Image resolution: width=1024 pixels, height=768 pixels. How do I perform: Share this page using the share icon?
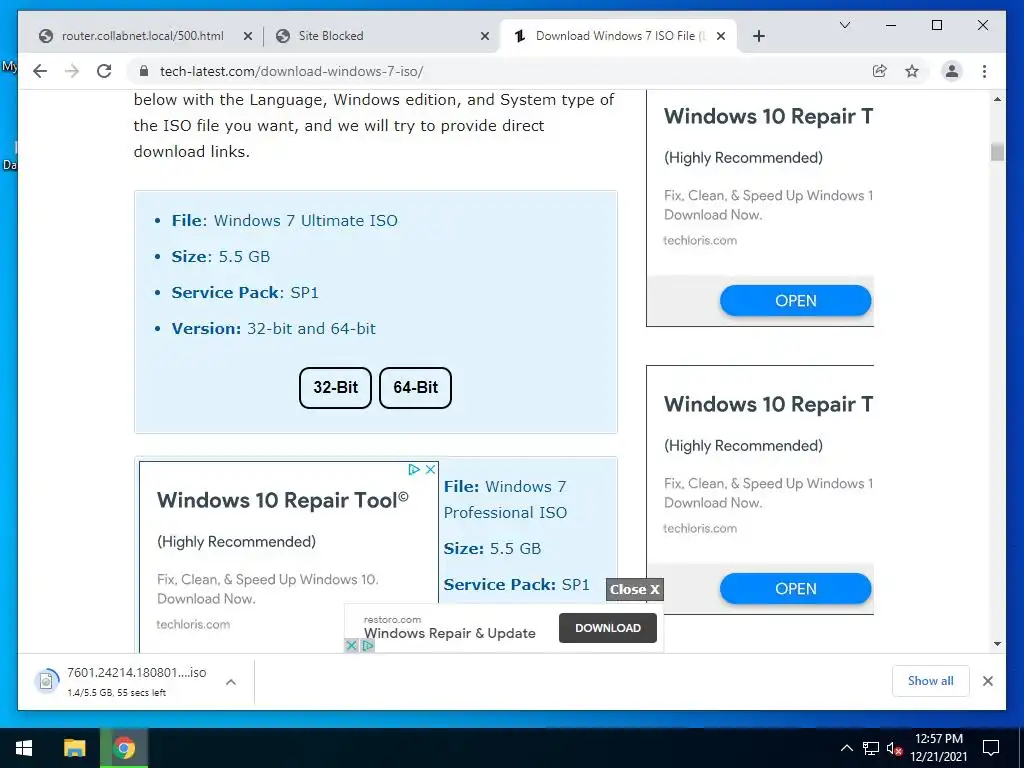coord(880,71)
